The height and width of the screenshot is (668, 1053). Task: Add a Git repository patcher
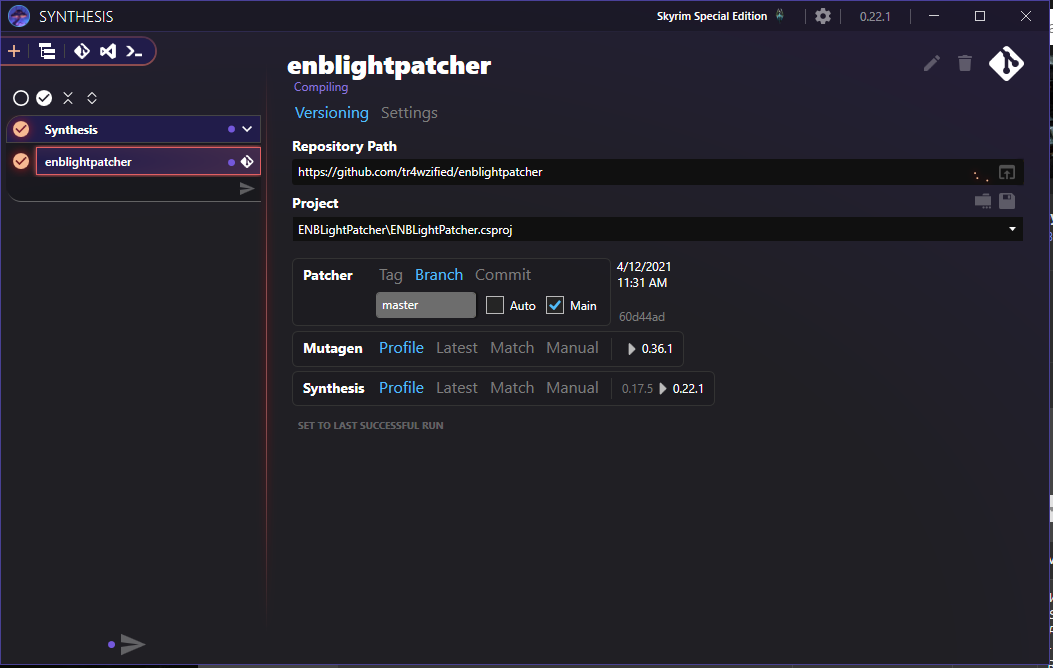point(82,51)
